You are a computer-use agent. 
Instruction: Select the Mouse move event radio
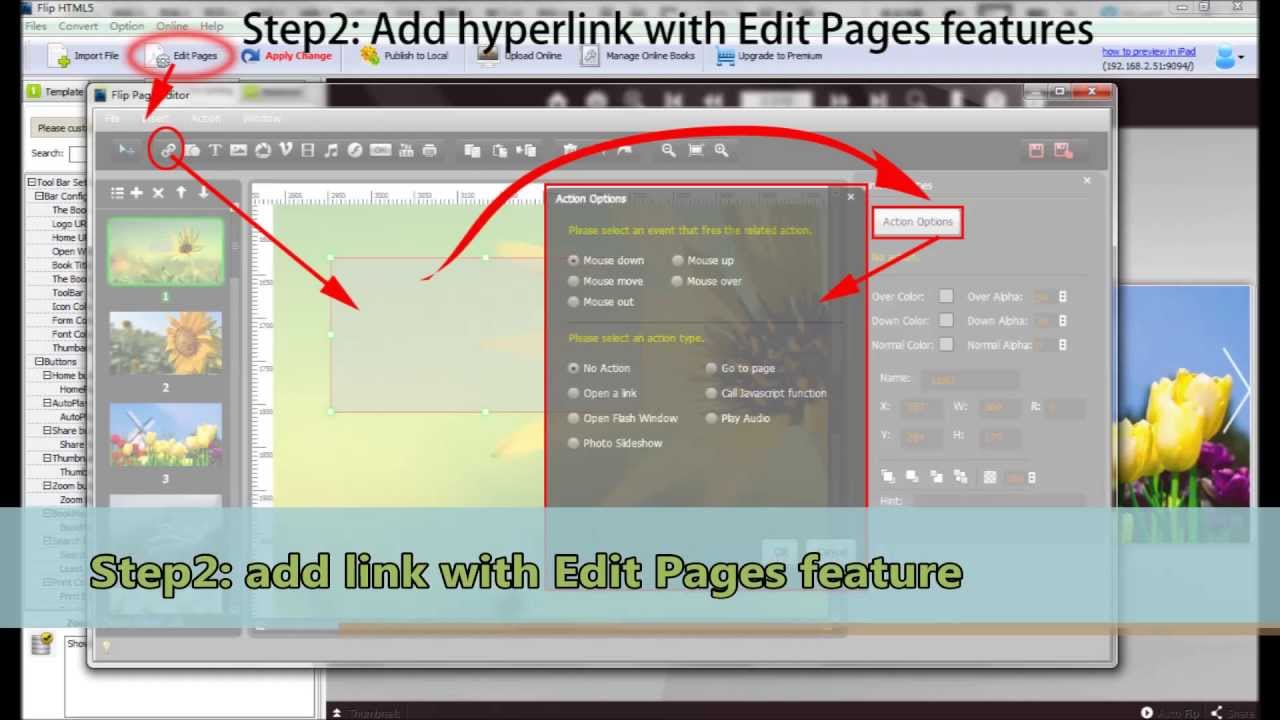coord(574,281)
